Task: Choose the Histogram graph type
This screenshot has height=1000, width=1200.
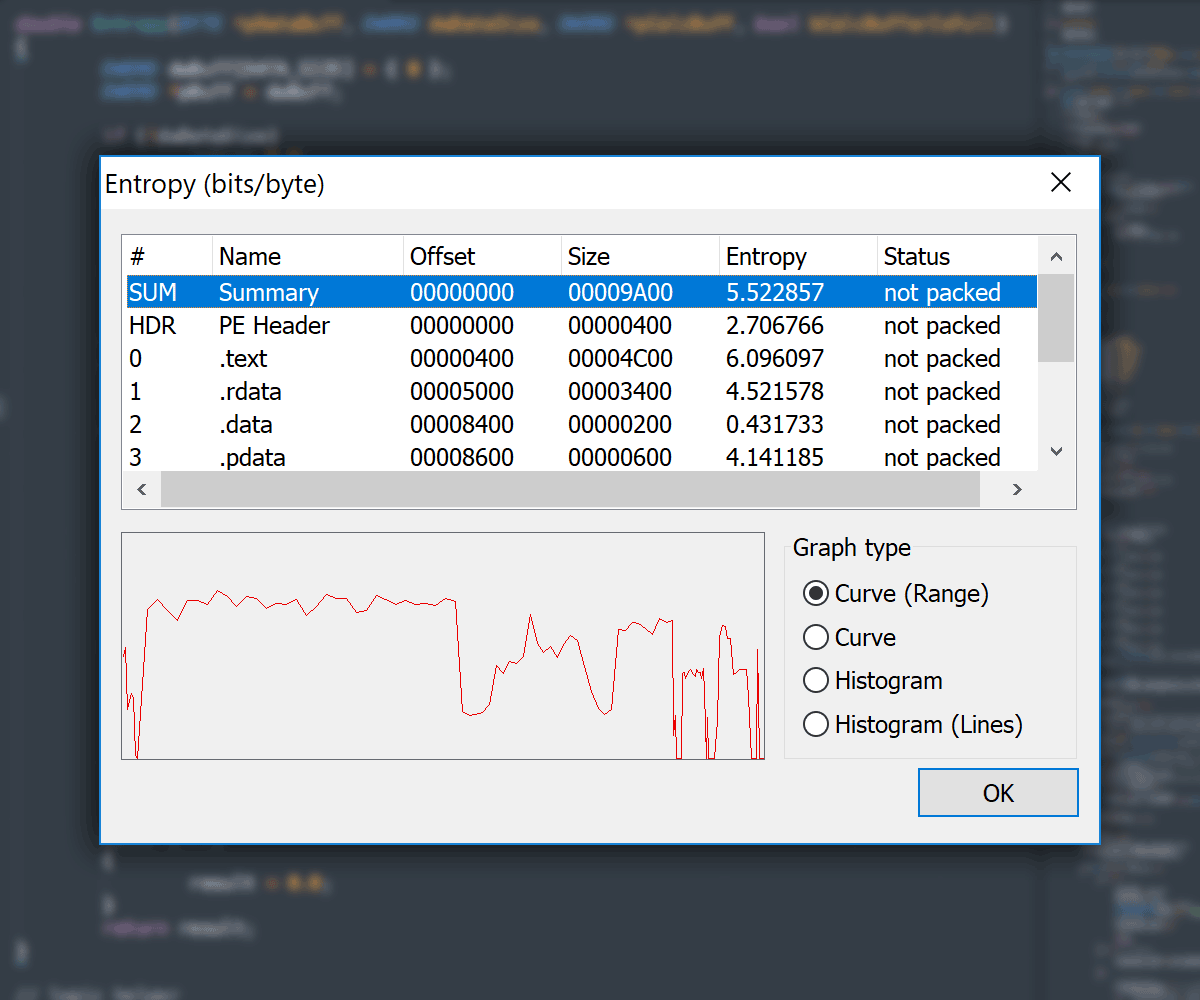Action: (816, 680)
